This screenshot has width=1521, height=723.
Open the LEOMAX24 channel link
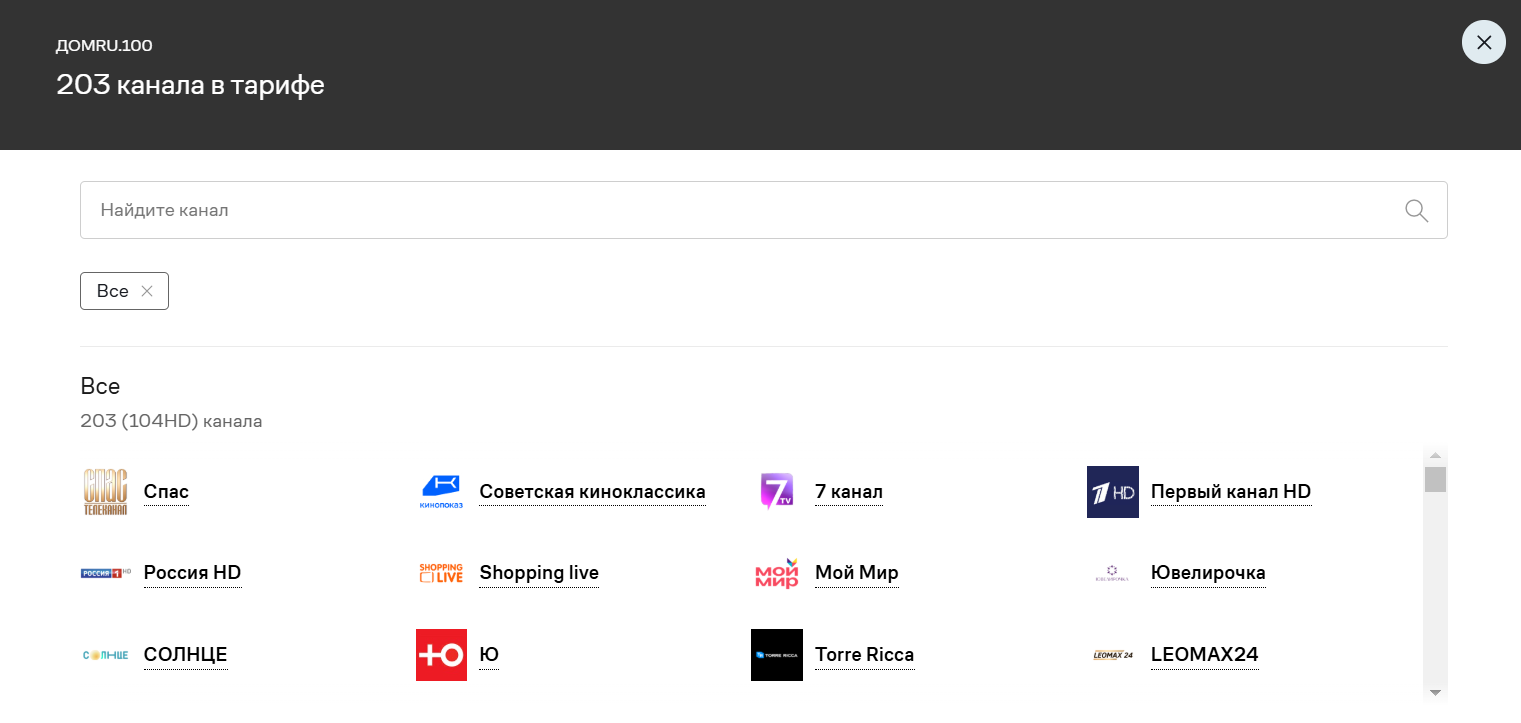coord(1204,655)
